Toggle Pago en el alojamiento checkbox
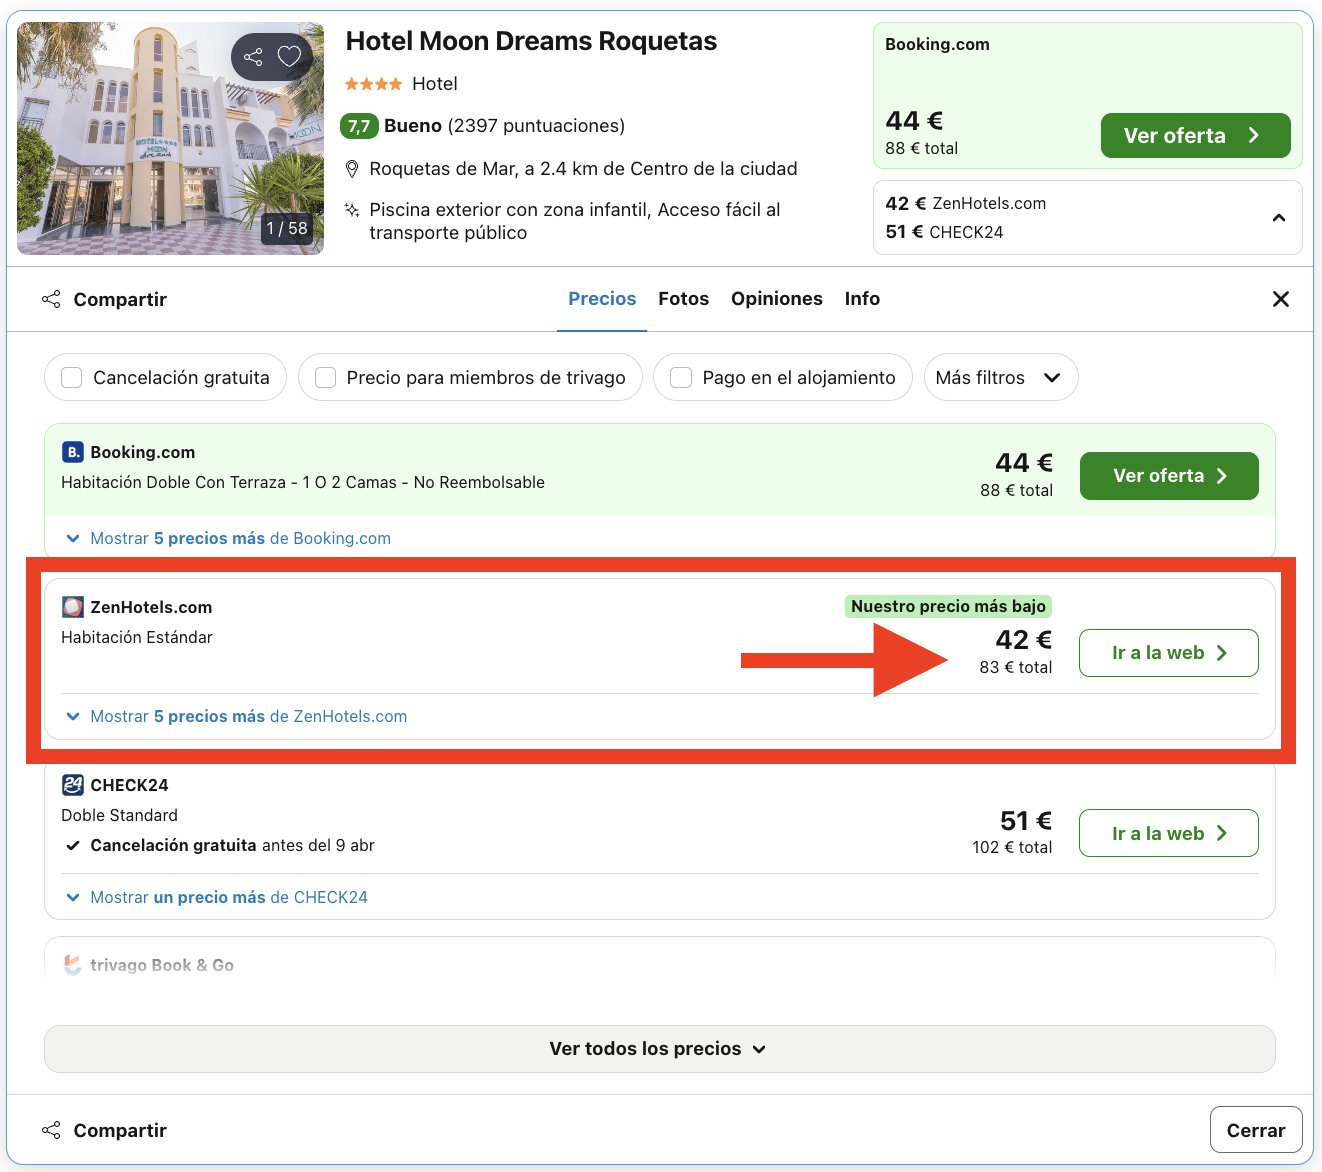Screen dimensions: 1322x1172 pos(681,378)
